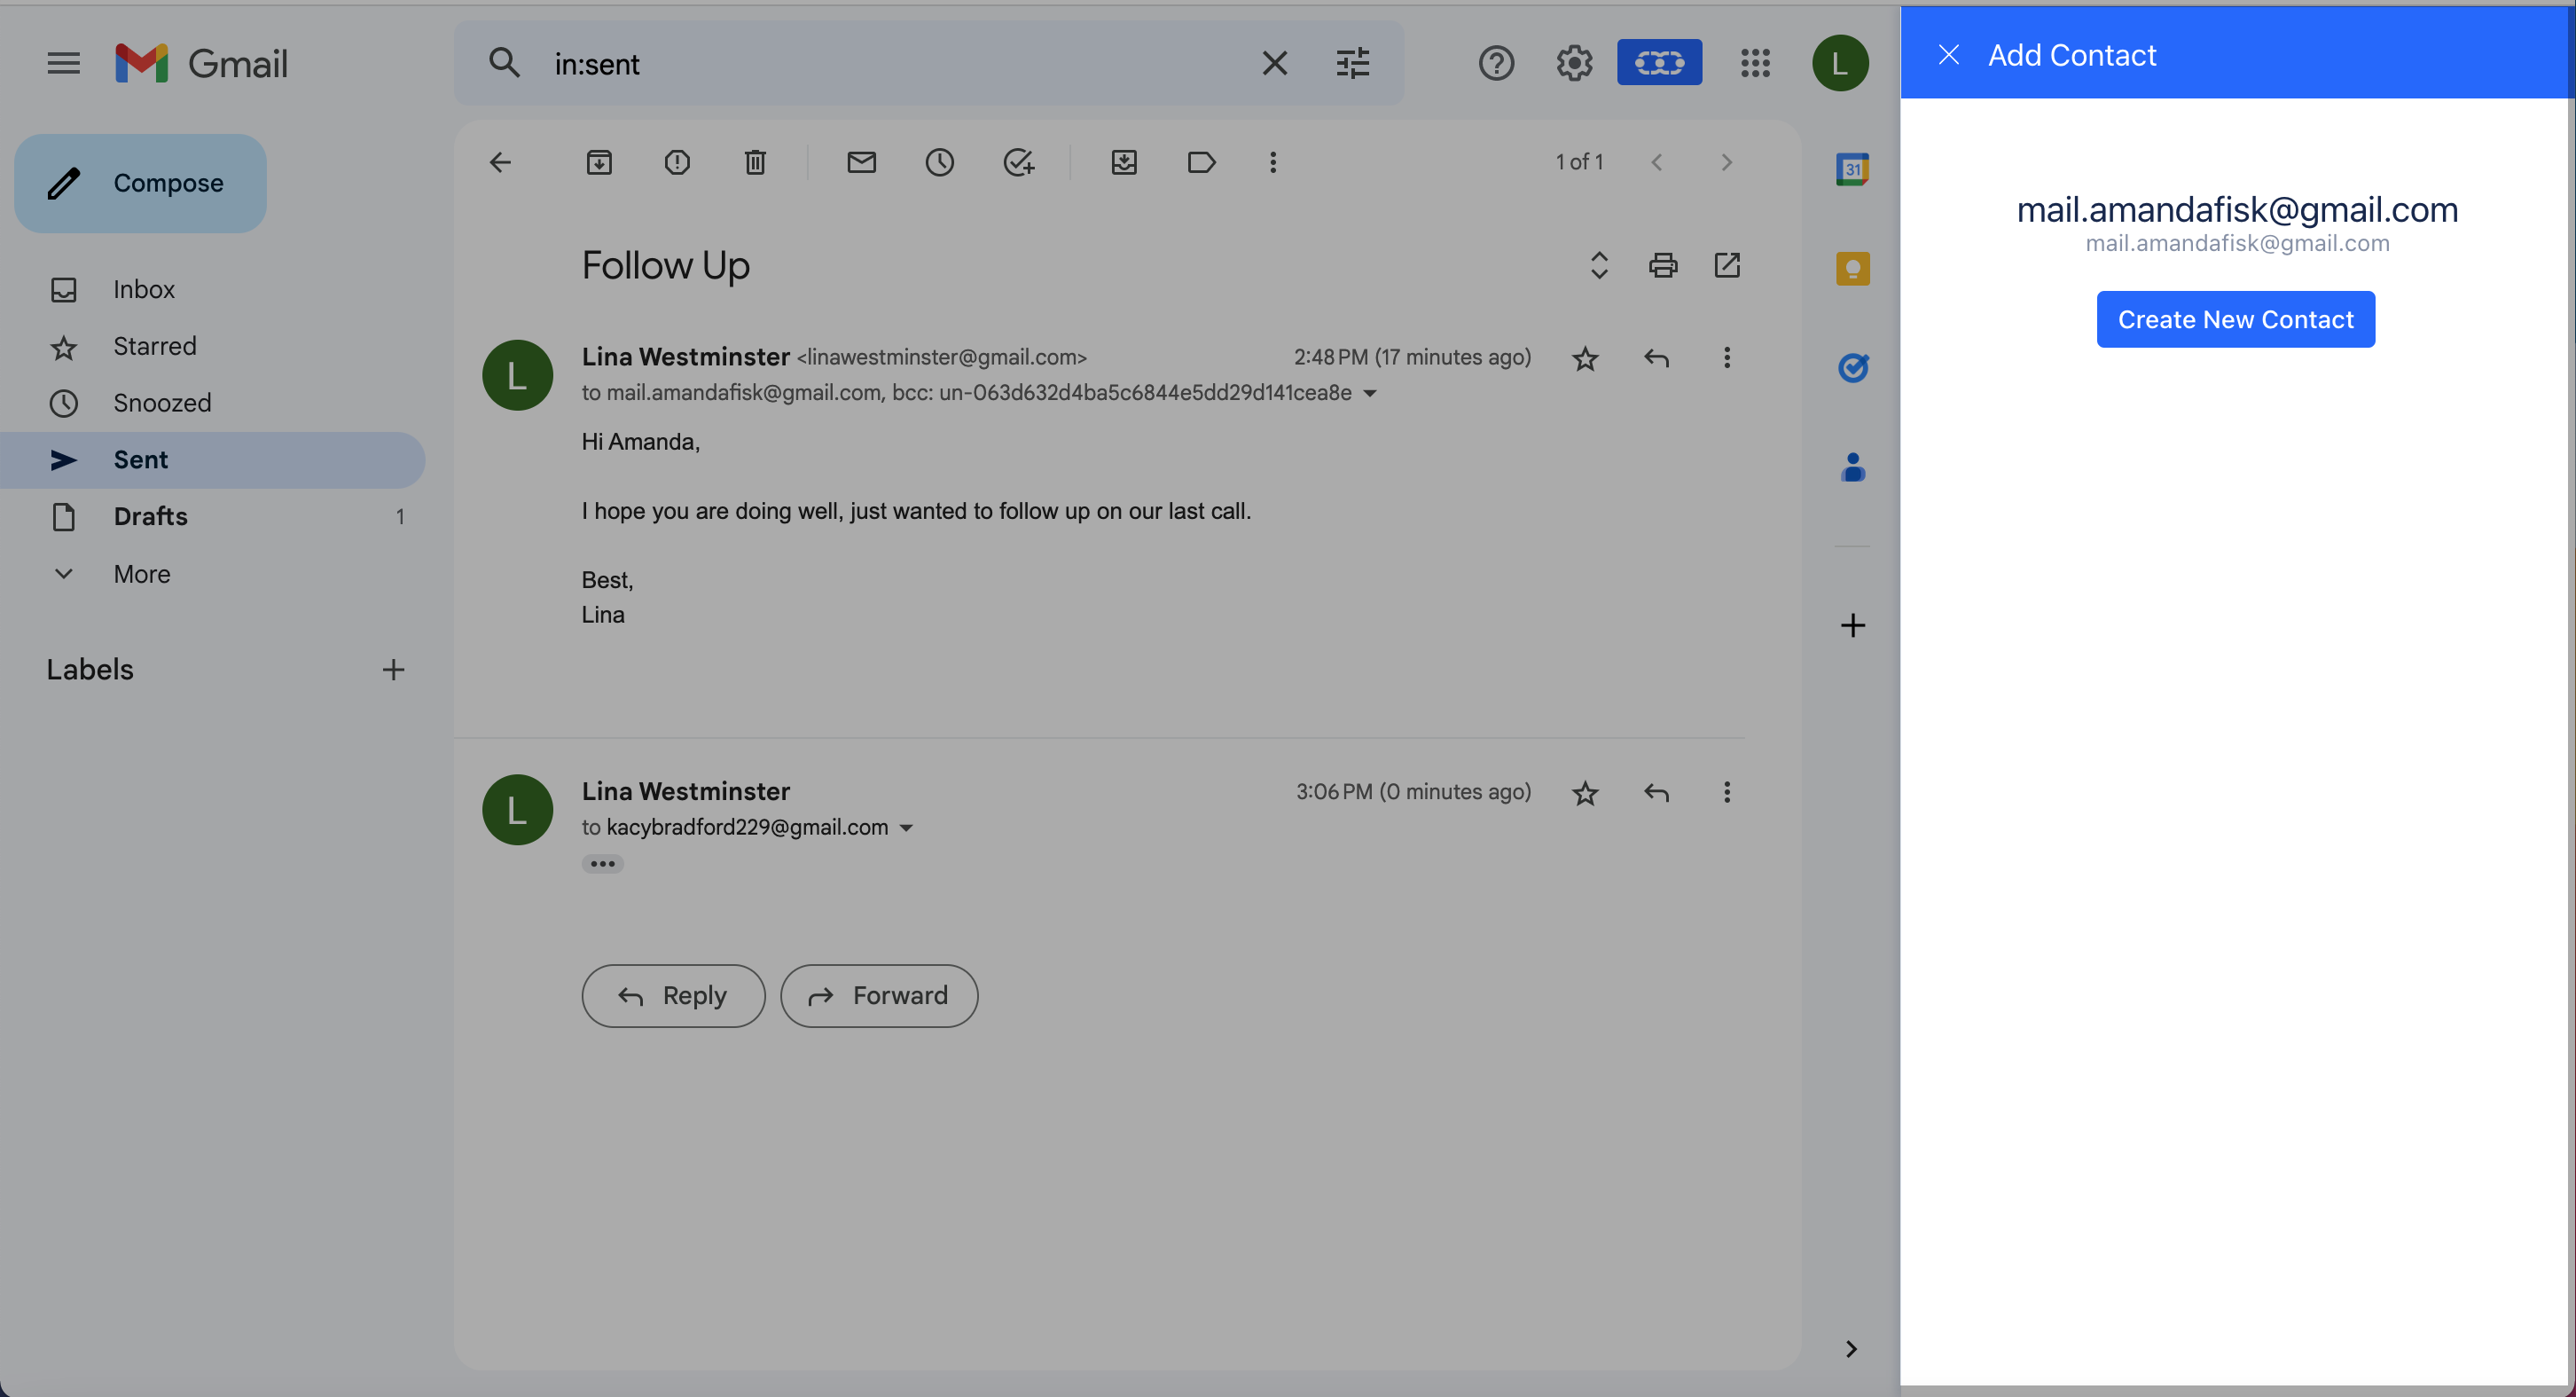Open Google Calendar side panel icon
The image size is (2576, 1397).
[1852, 168]
